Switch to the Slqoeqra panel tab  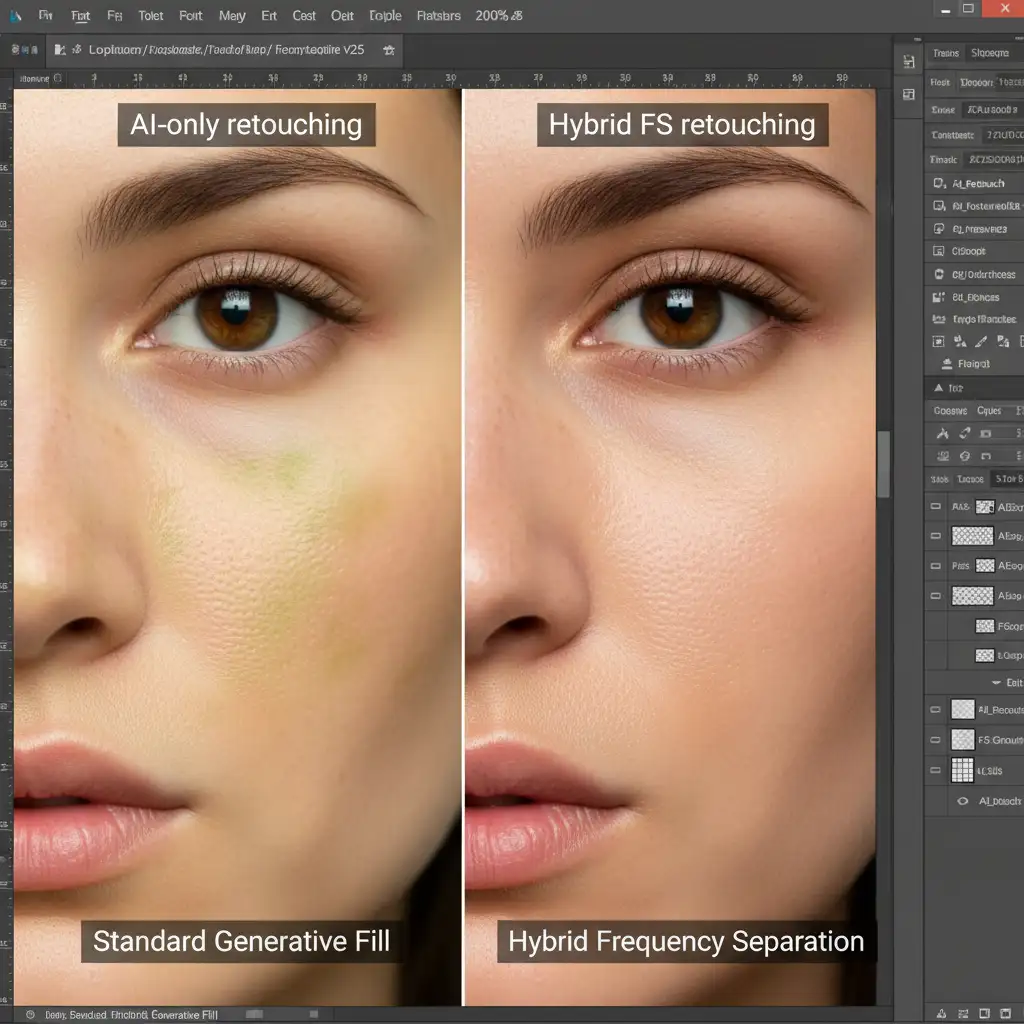click(989, 53)
